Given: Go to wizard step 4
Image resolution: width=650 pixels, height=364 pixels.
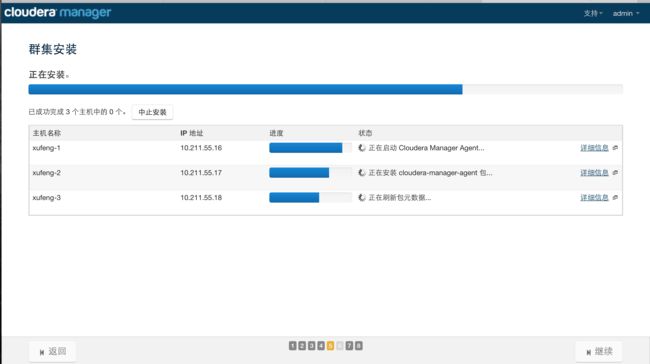Looking at the screenshot, I should [321, 345].
